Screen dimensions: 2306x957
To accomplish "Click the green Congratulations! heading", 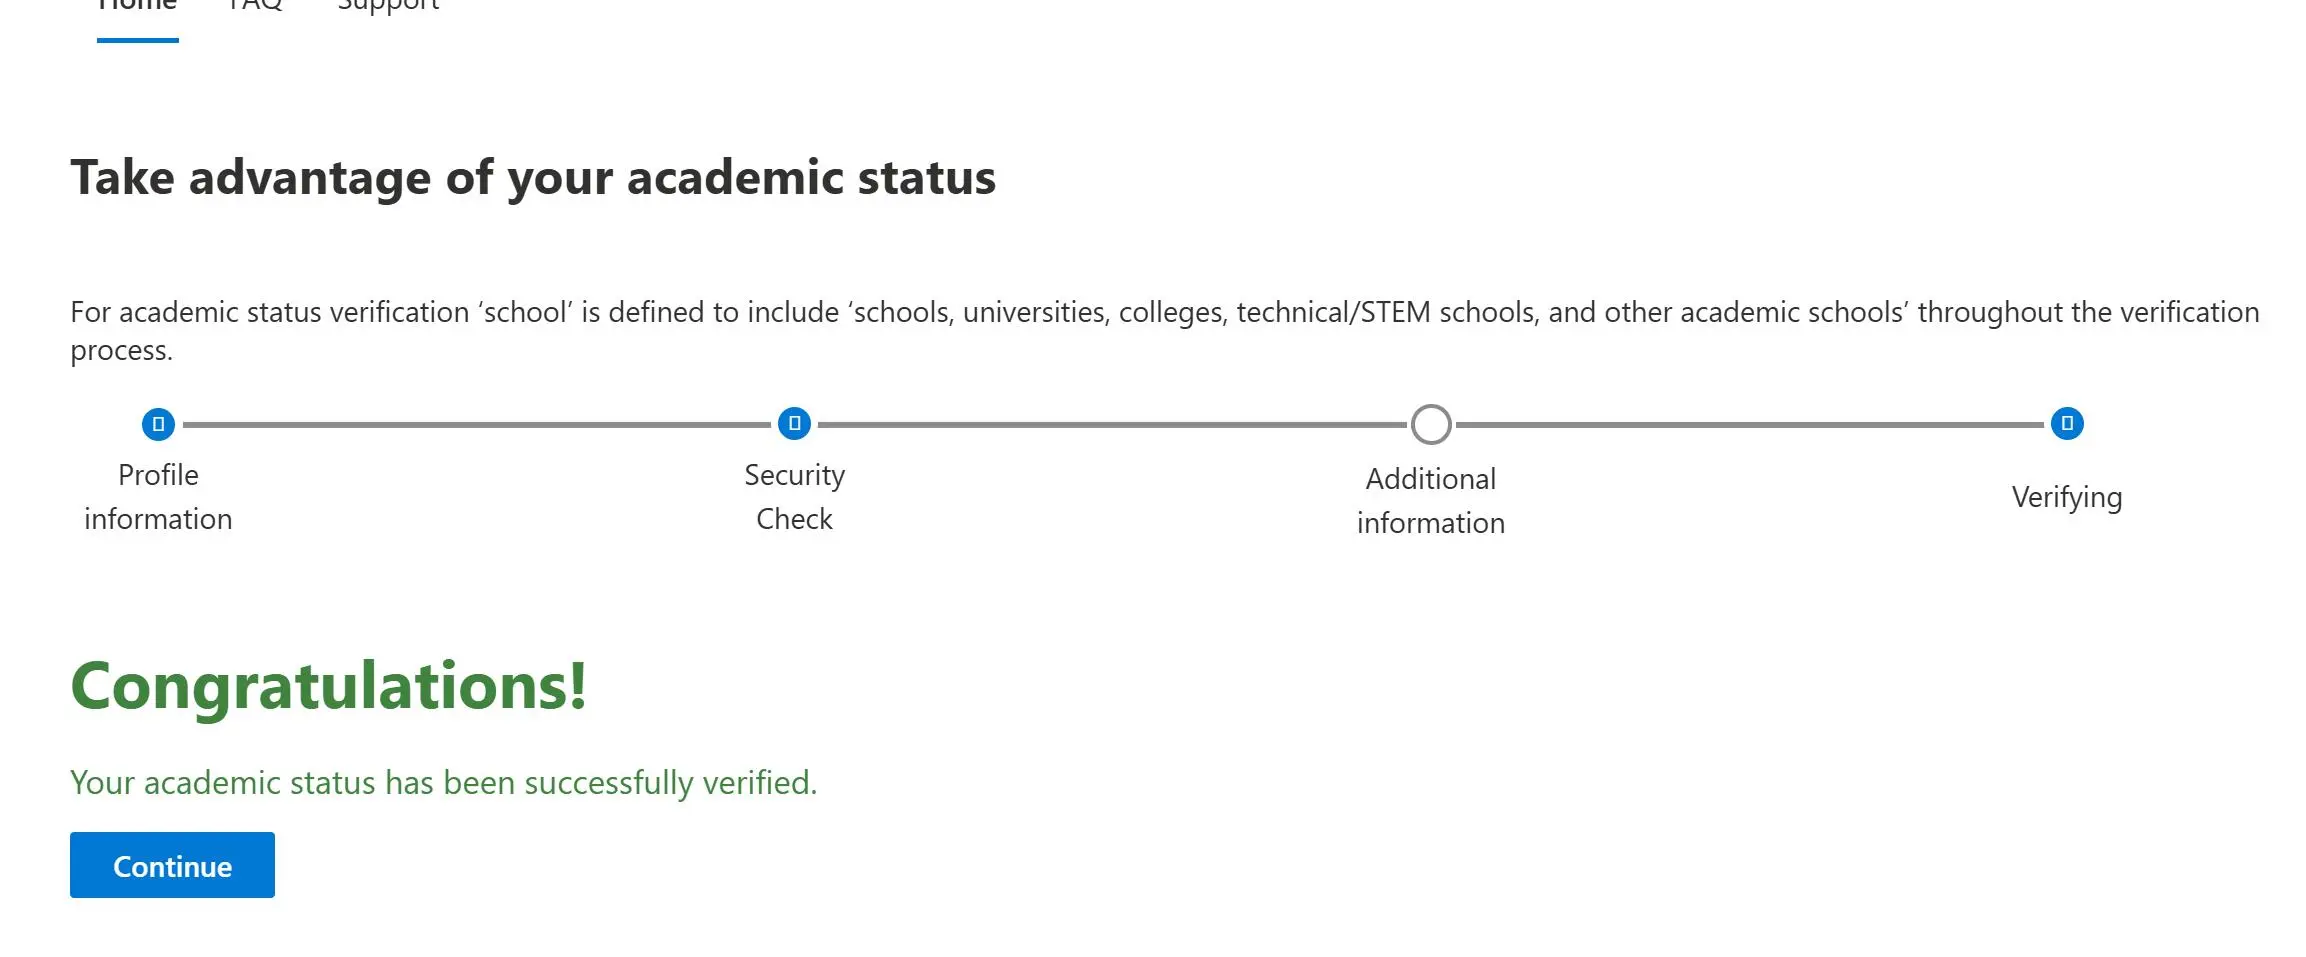I will point(328,687).
